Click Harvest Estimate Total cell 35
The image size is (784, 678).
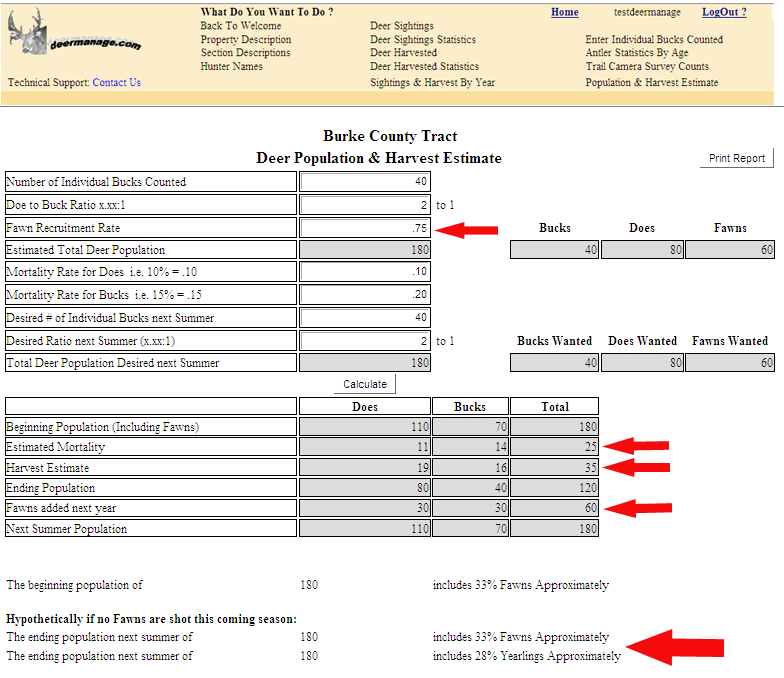pos(554,468)
